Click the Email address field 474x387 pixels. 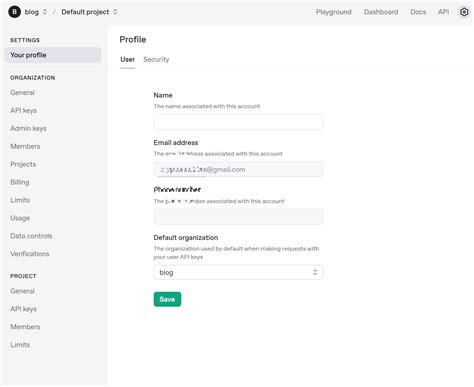tap(238, 169)
